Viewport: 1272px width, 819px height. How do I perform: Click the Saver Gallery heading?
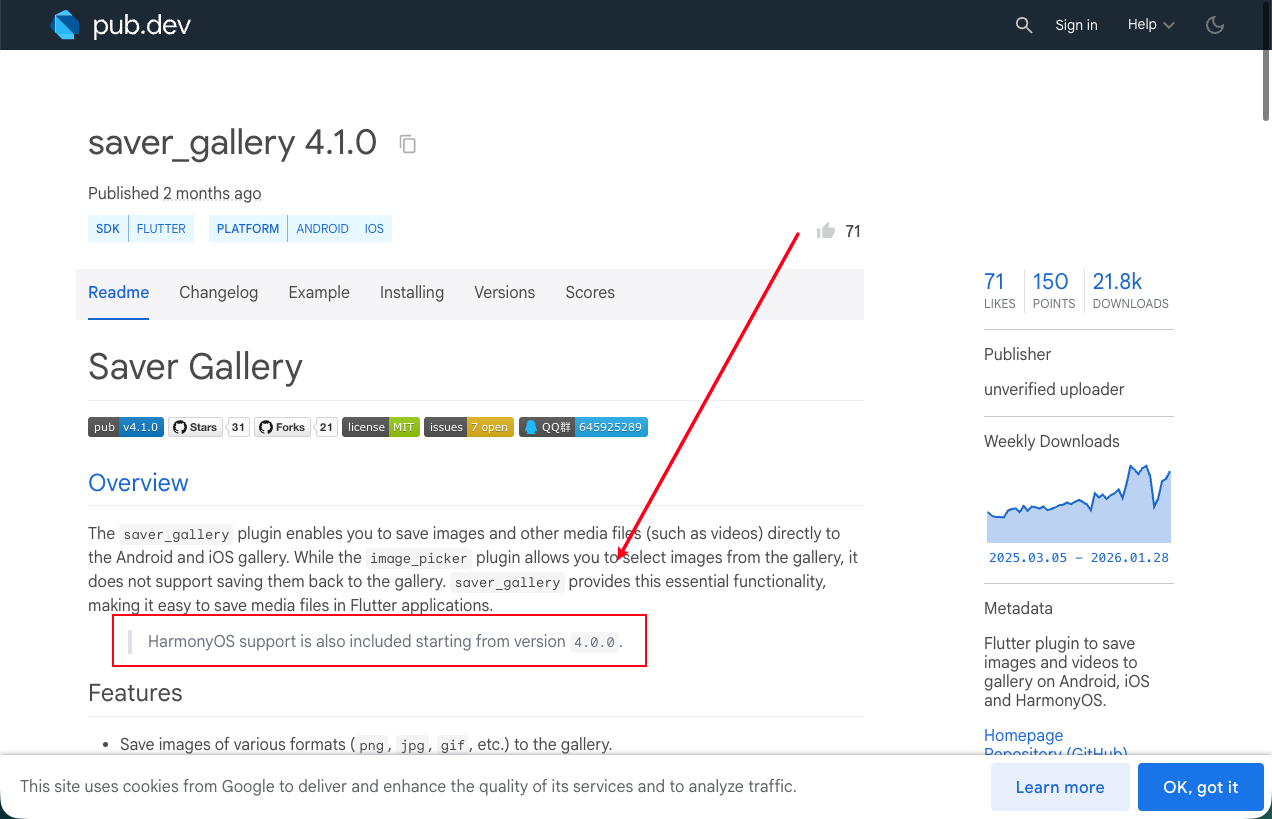195,367
